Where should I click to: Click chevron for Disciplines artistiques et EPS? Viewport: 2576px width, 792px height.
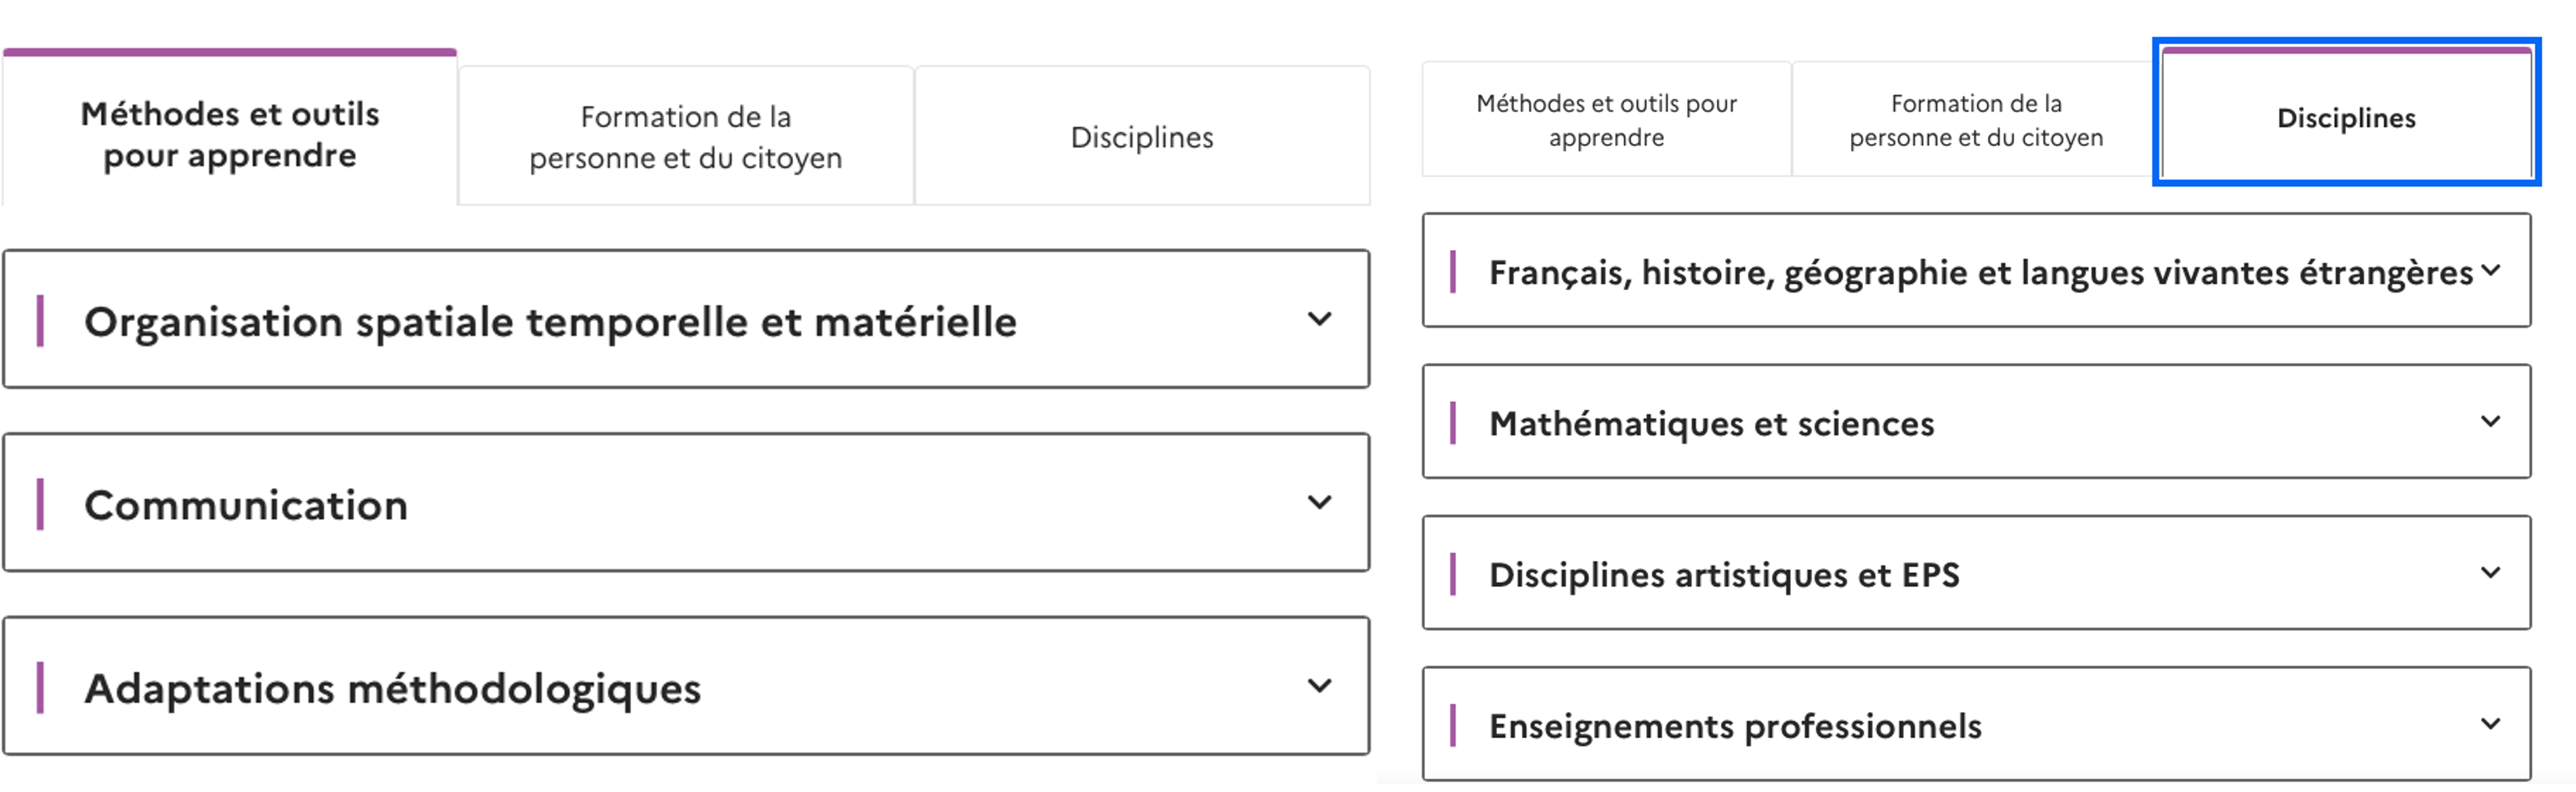coord(2490,572)
